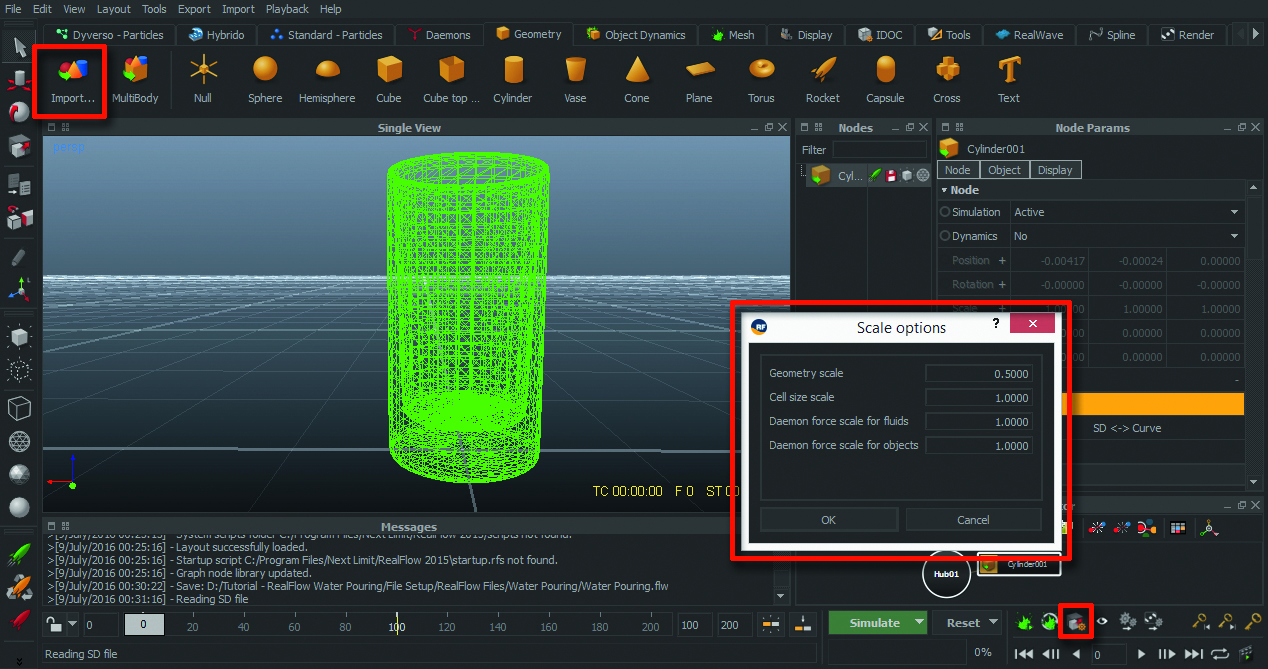Toggle the Cylinder node's red save/export icon
Screen dimensions: 1268x669
(x=890, y=175)
